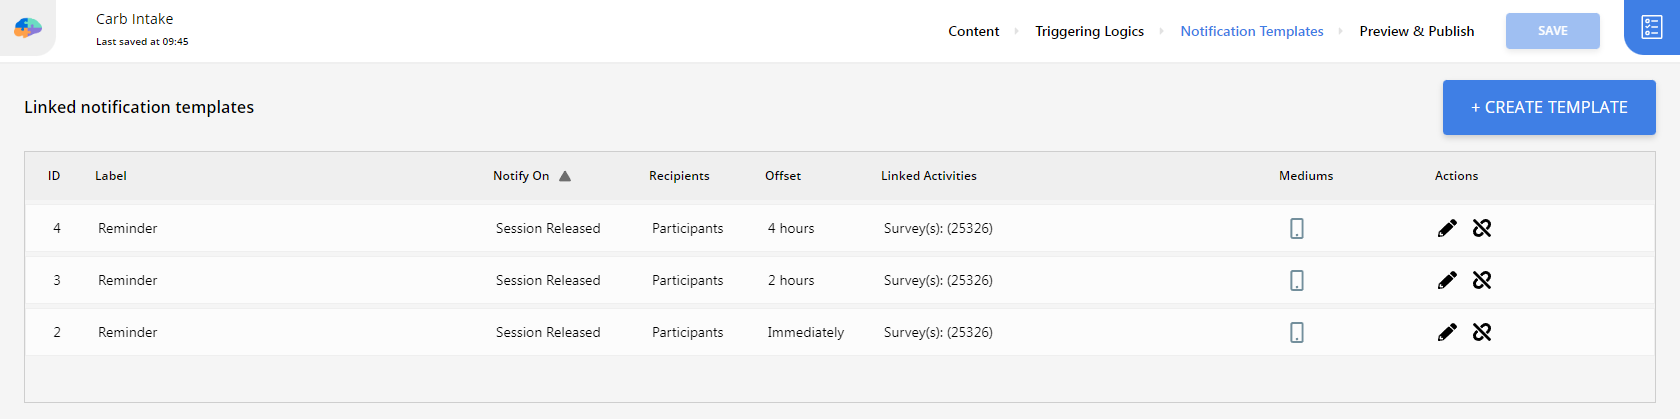Sort by the Label column header
1680x419 pixels.
(111, 176)
